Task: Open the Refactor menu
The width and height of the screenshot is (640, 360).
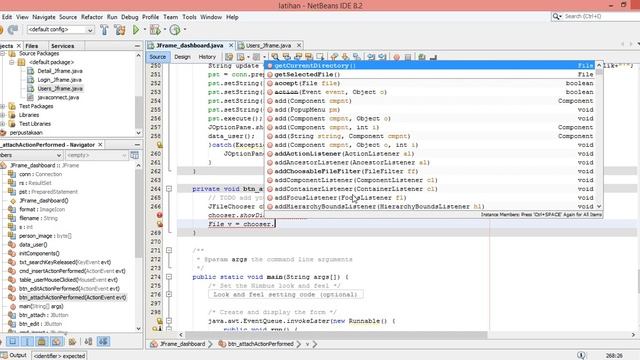Action: coord(92,17)
